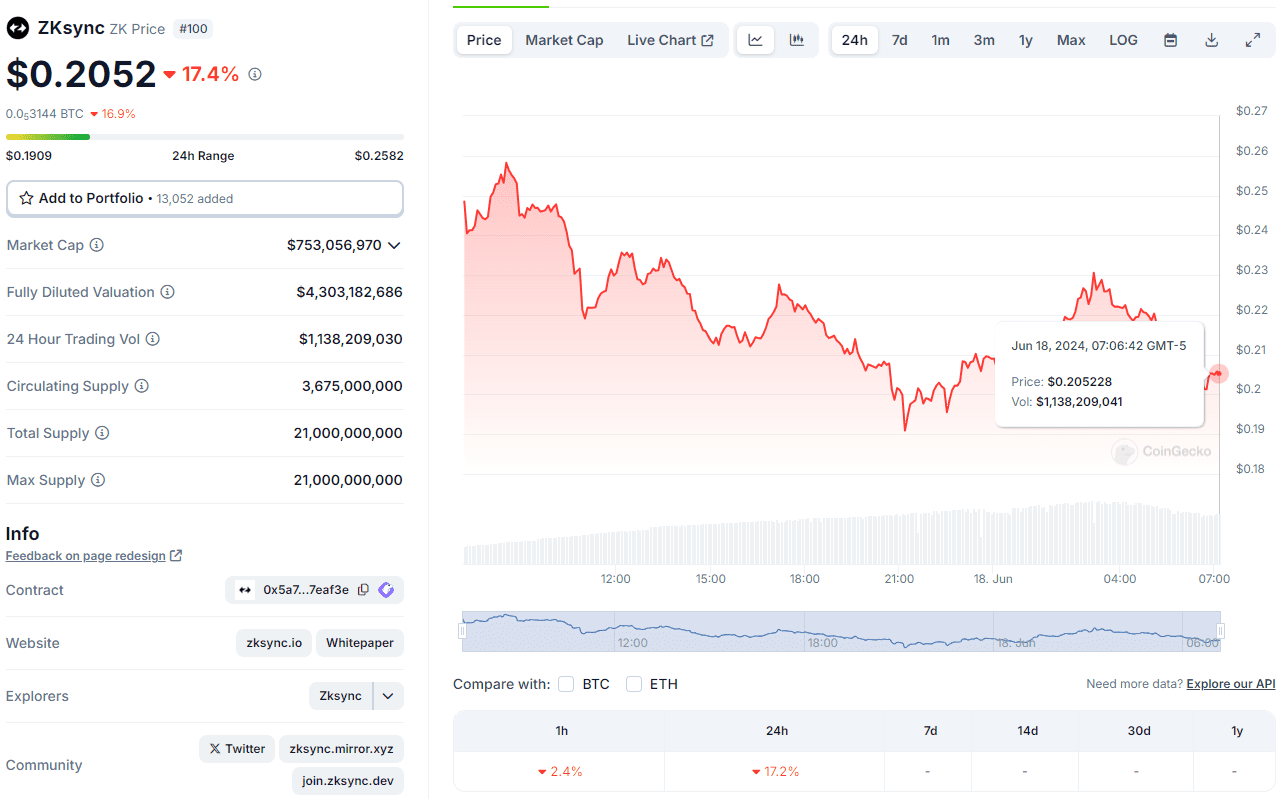Image resolution: width=1283 pixels, height=799 pixels.
Task: Open the Zksync explorer button
Action: tap(341, 696)
